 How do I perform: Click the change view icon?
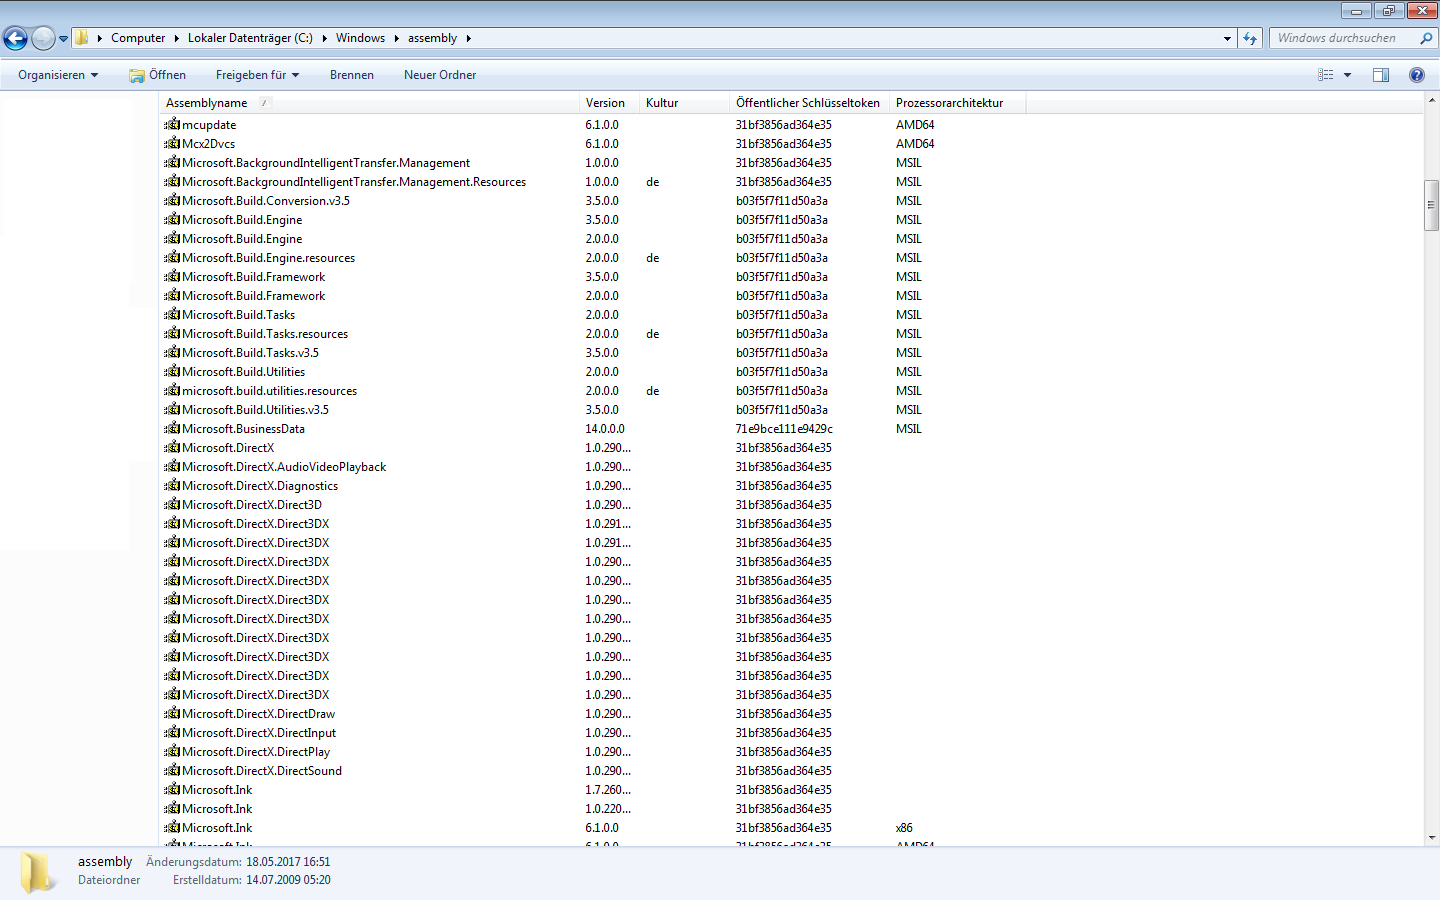[x=1326, y=75]
